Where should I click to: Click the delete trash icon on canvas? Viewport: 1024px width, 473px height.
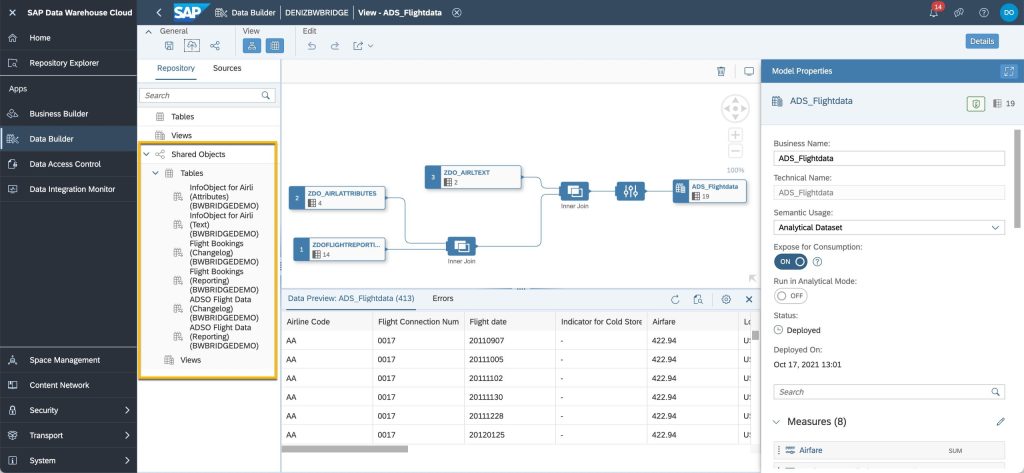pyautogui.click(x=720, y=71)
